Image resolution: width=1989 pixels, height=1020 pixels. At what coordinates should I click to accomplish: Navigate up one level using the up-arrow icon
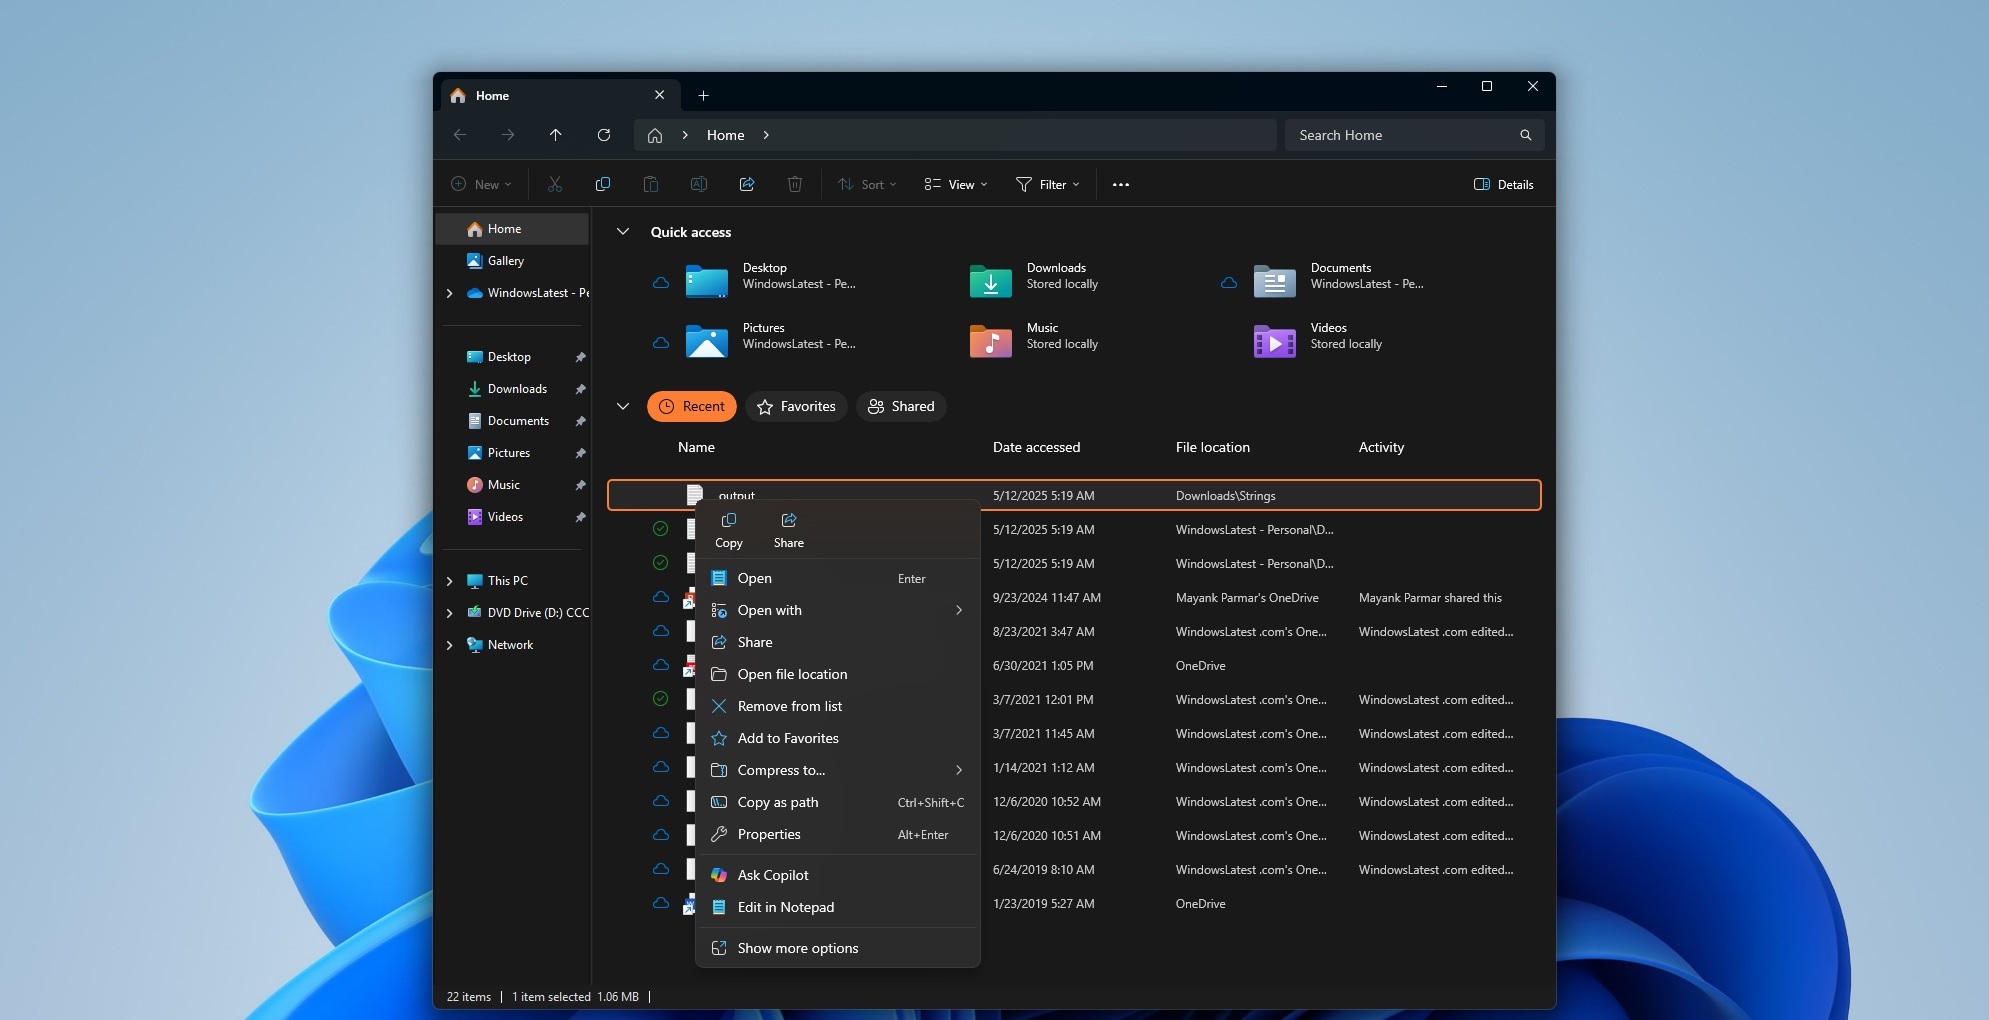[556, 135]
